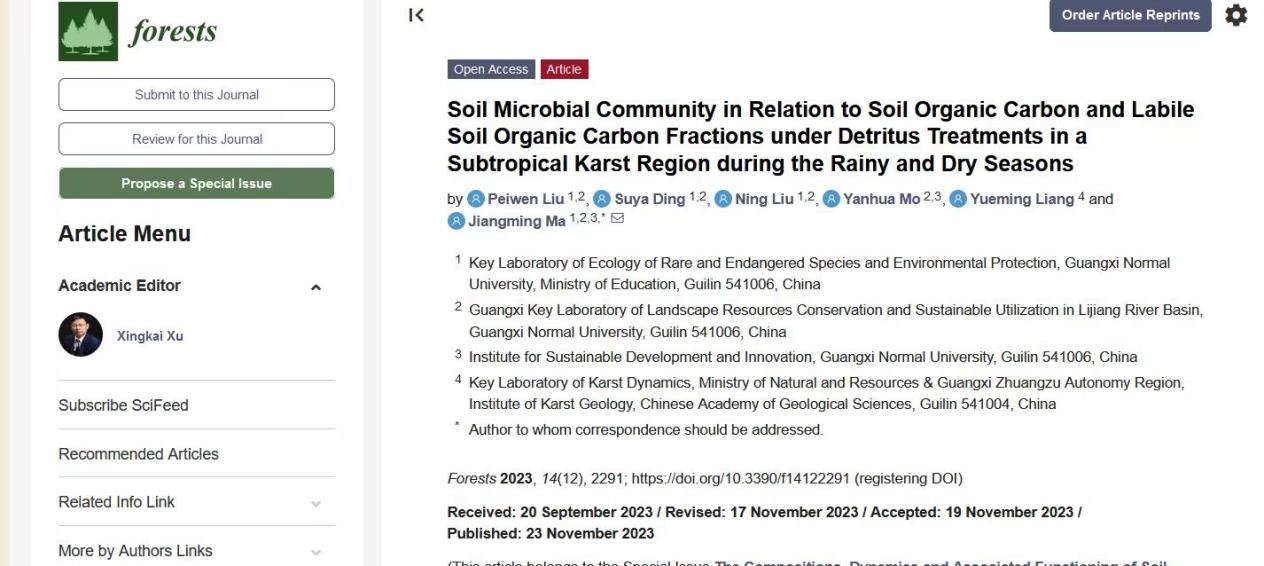Open editor Xingkai Xu's profile photo
The image size is (1264, 566).
pyautogui.click(x=80, y=335)
